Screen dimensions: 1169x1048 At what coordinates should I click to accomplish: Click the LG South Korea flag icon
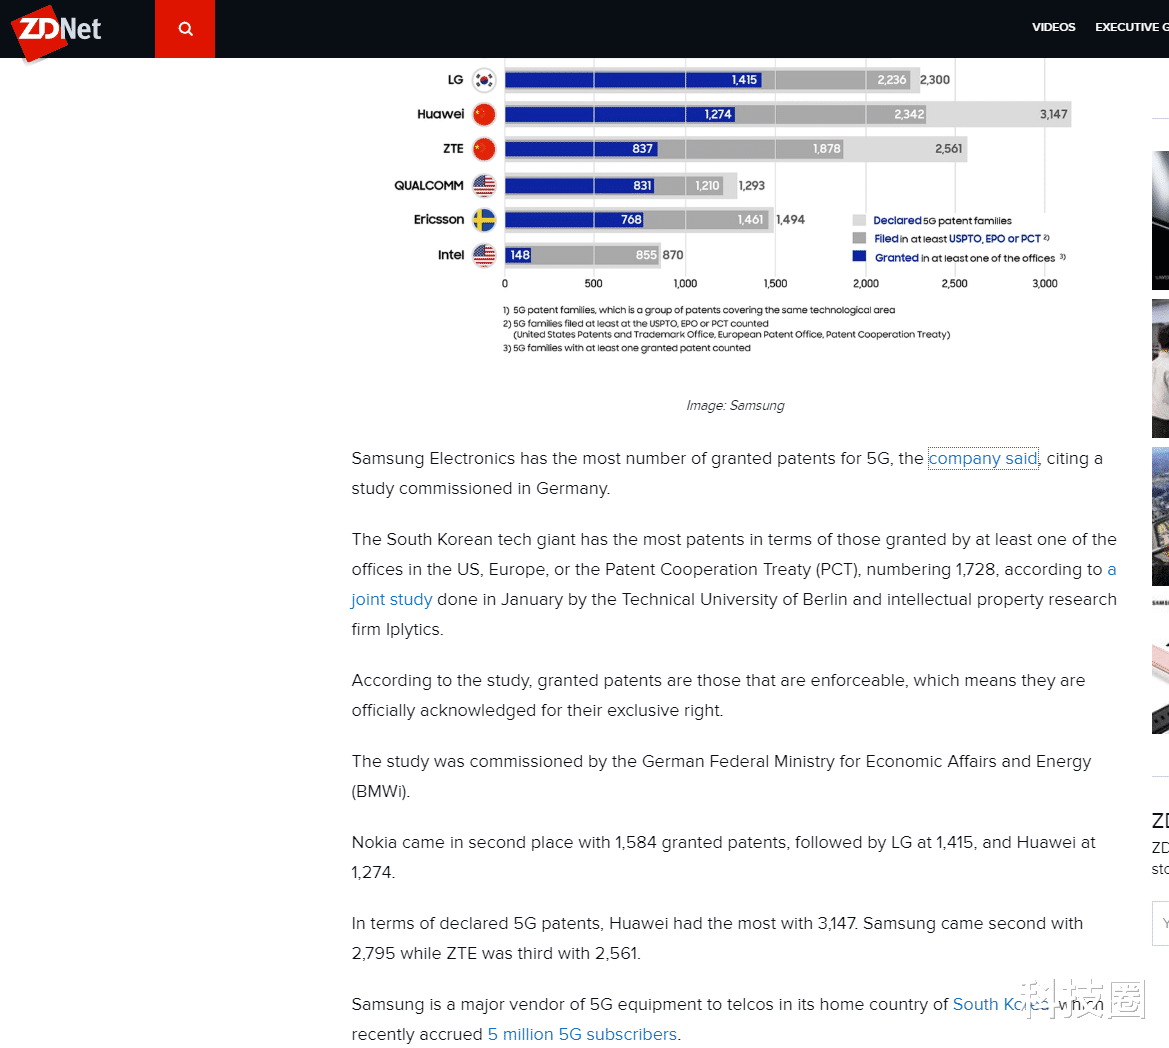pyautogui.click(x=485, y=79)
